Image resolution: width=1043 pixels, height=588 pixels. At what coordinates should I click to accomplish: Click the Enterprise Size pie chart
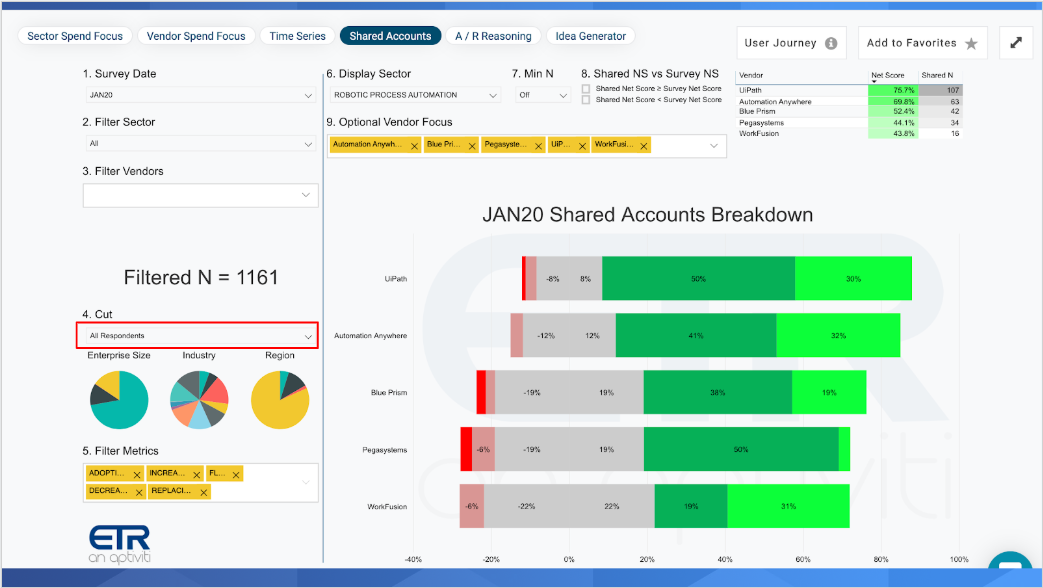[119, 400]
